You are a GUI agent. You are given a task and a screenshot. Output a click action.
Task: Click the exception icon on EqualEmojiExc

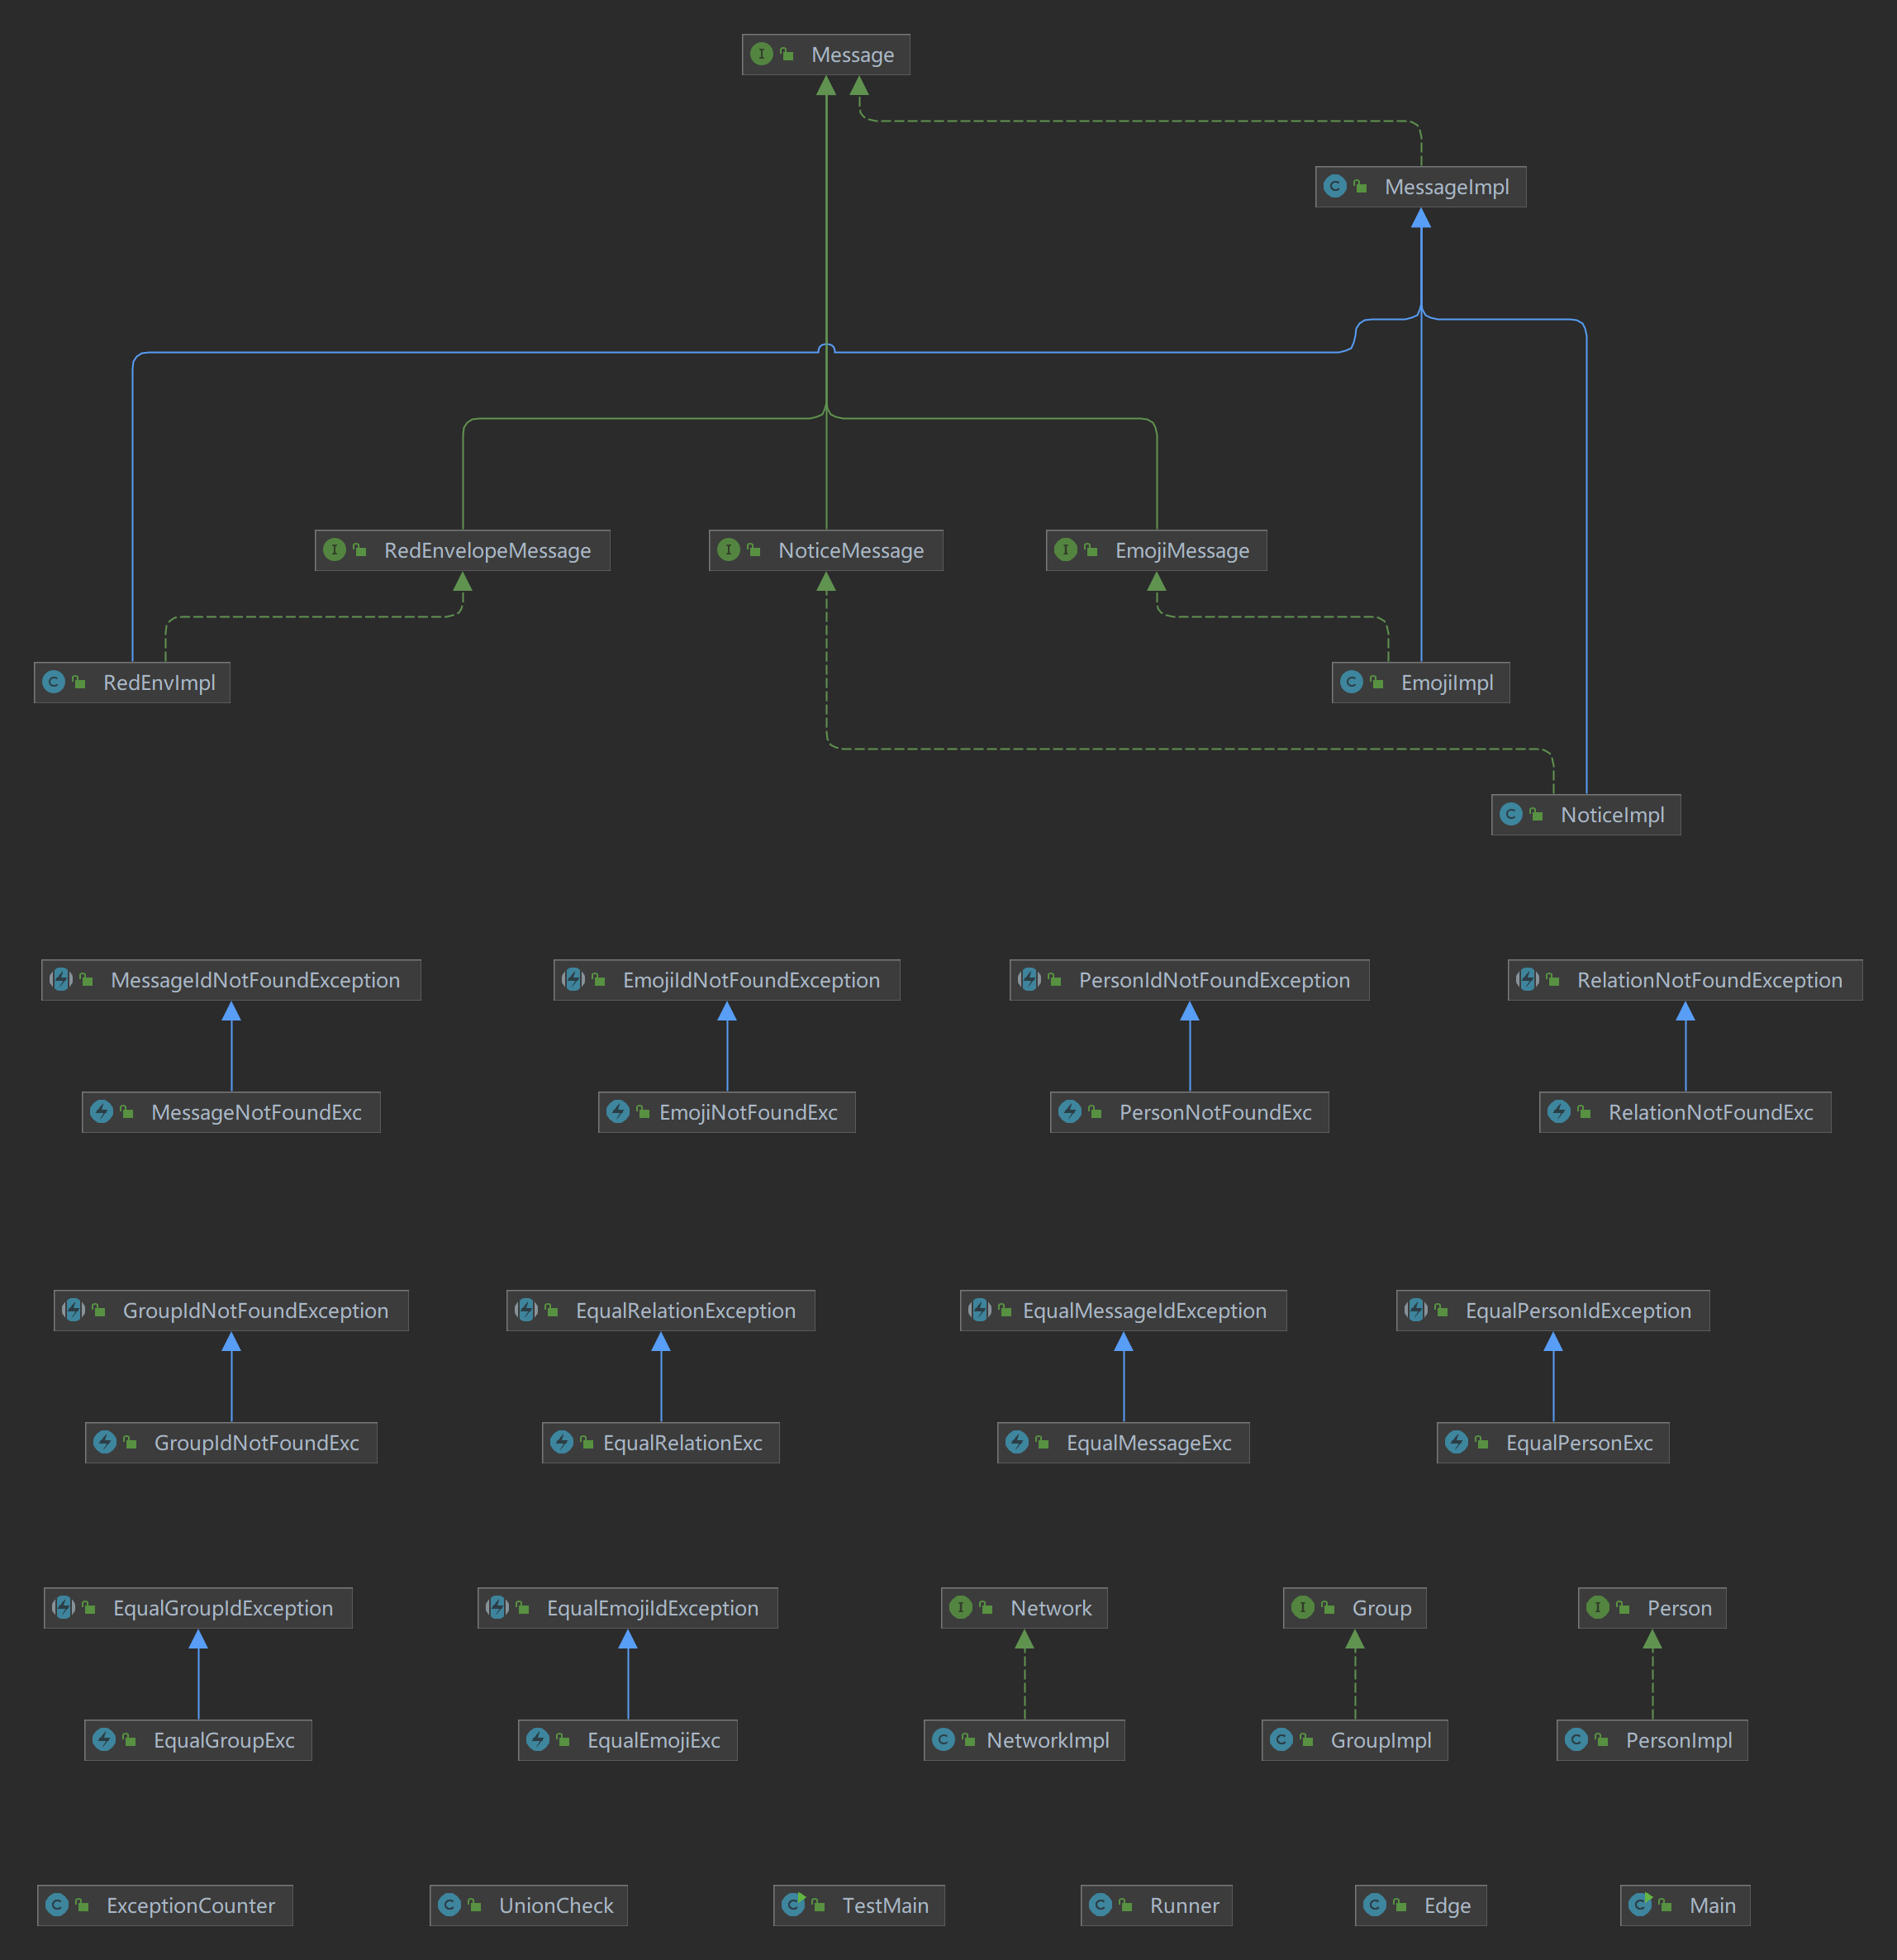(x=538, y=1739)
